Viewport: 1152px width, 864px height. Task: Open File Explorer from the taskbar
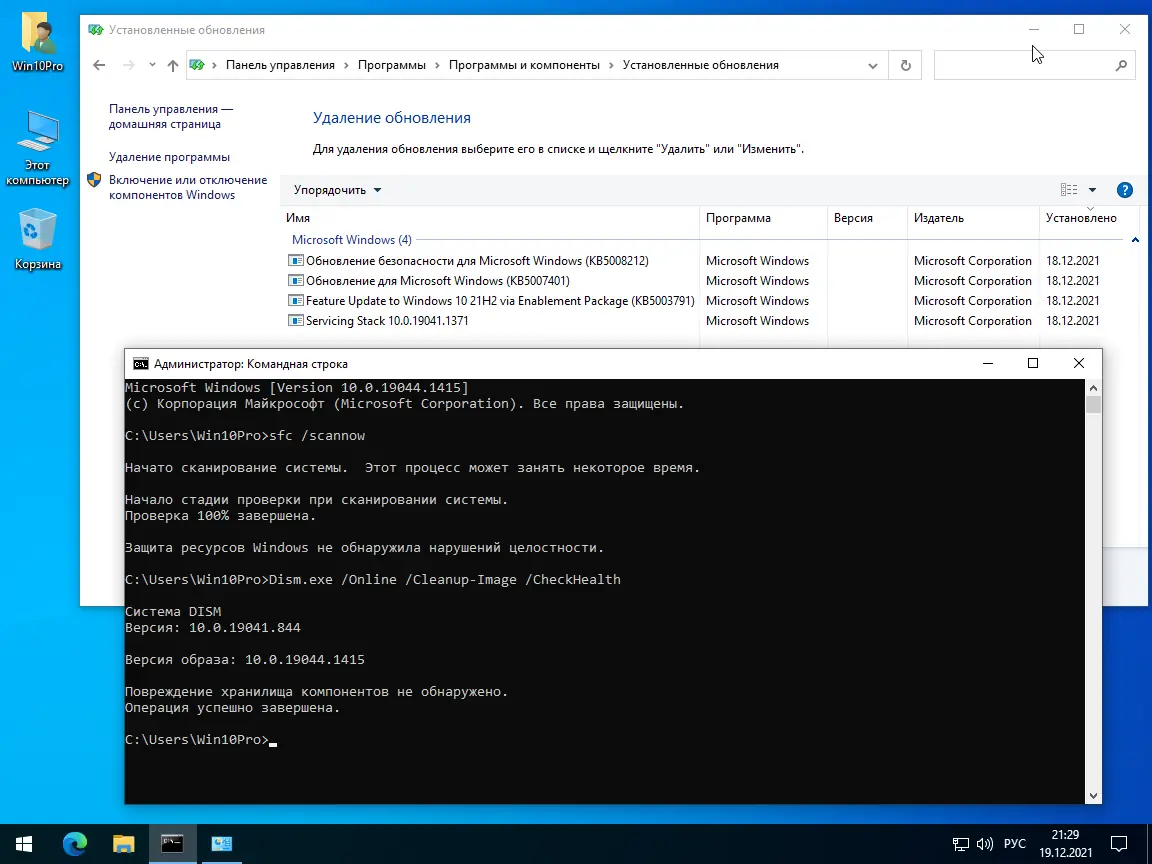tap(123, 844)
